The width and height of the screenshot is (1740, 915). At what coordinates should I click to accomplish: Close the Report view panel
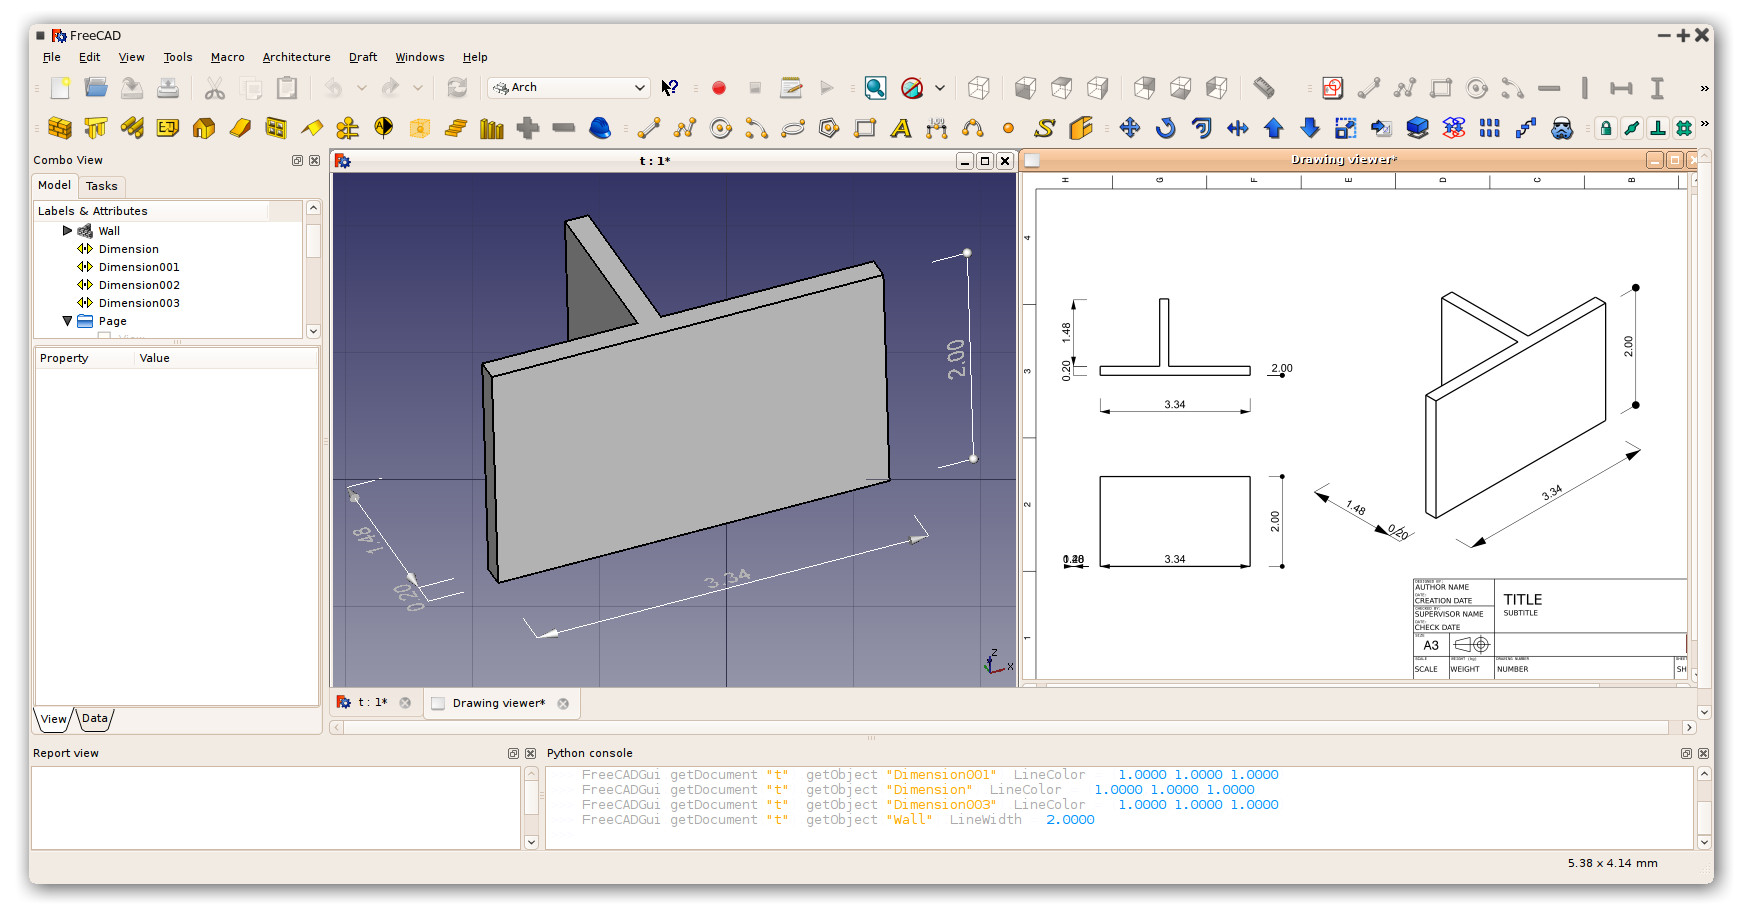pyautogui.click(x=530, y=753)
